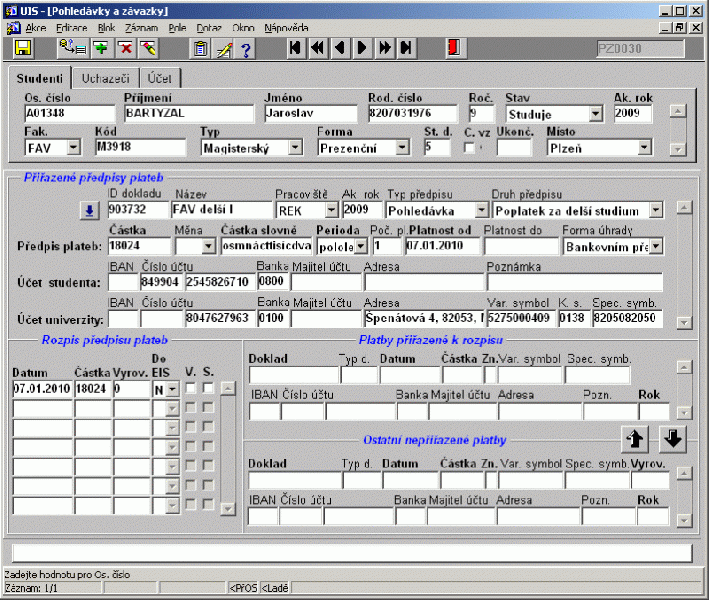Toggle the C. vz checkbox
The image size is (709, 600).
(470, 147)
